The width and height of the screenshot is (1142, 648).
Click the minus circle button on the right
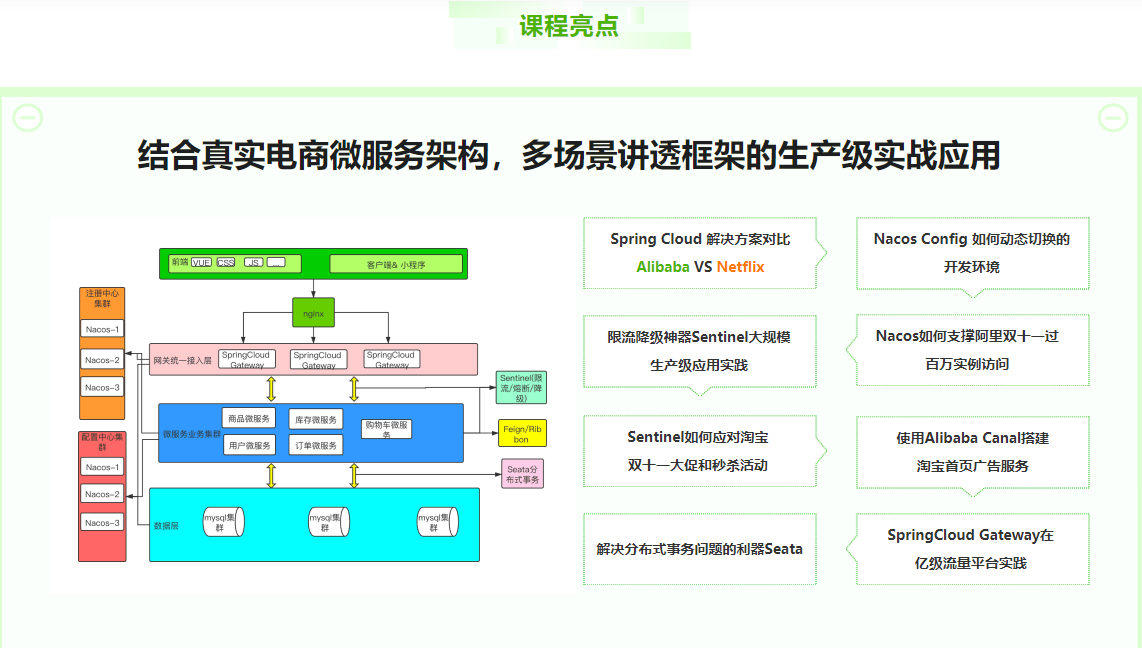(x=1113, y=117)
